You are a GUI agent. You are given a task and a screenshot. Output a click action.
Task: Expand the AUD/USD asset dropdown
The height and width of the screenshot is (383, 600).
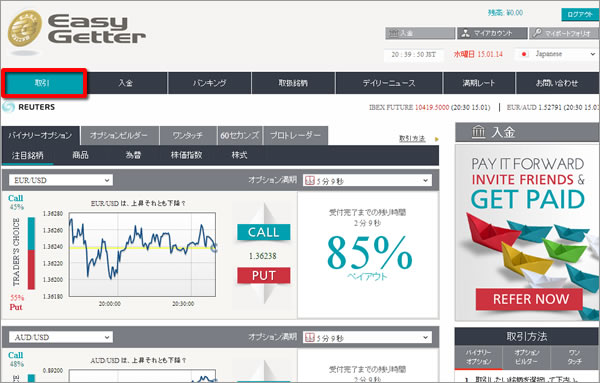pos(61,337)
